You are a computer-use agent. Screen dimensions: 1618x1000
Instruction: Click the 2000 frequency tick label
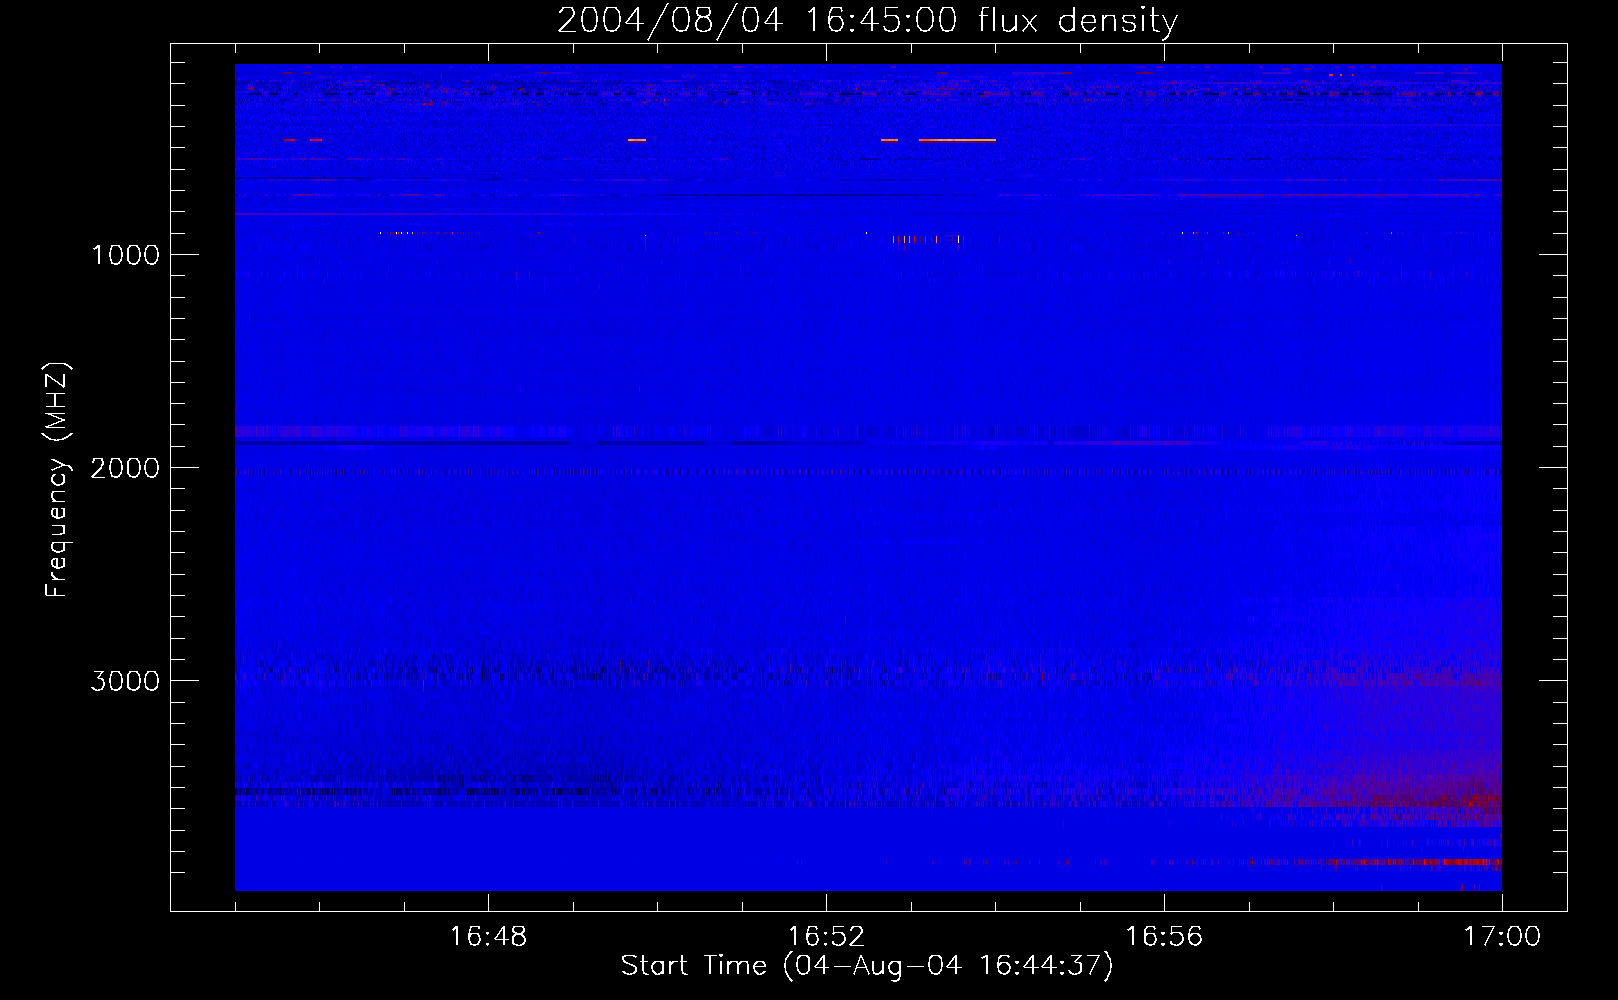tap(125, 468)
